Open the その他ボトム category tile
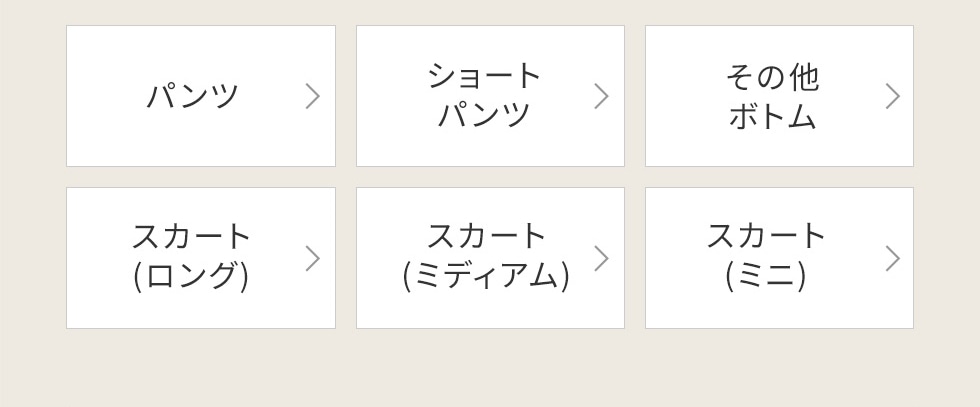 tap(779, 96)
